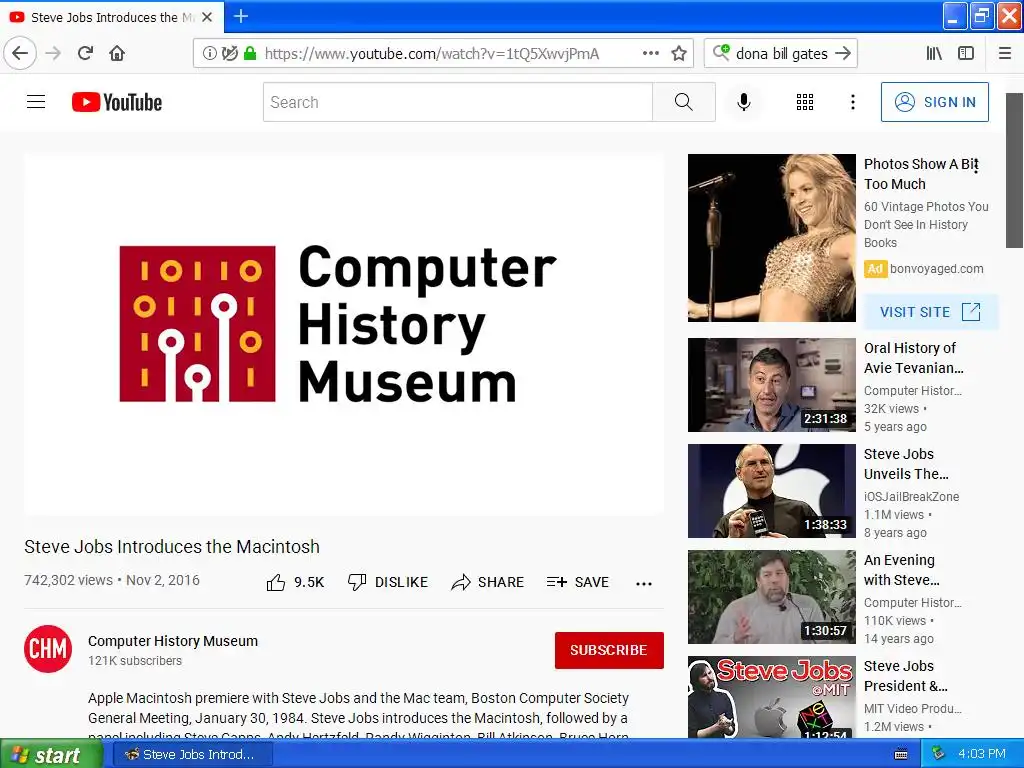
Task: Click the YouTube logo
Action: [x=117, y=102]
